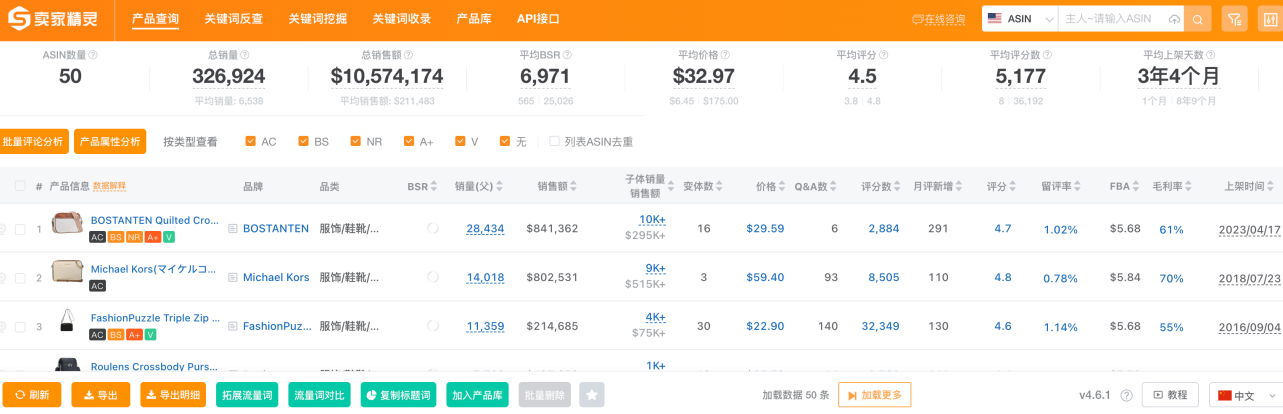Sort by 上架时间 column arrows
1283x414 pixels.
coord(1272,187)
